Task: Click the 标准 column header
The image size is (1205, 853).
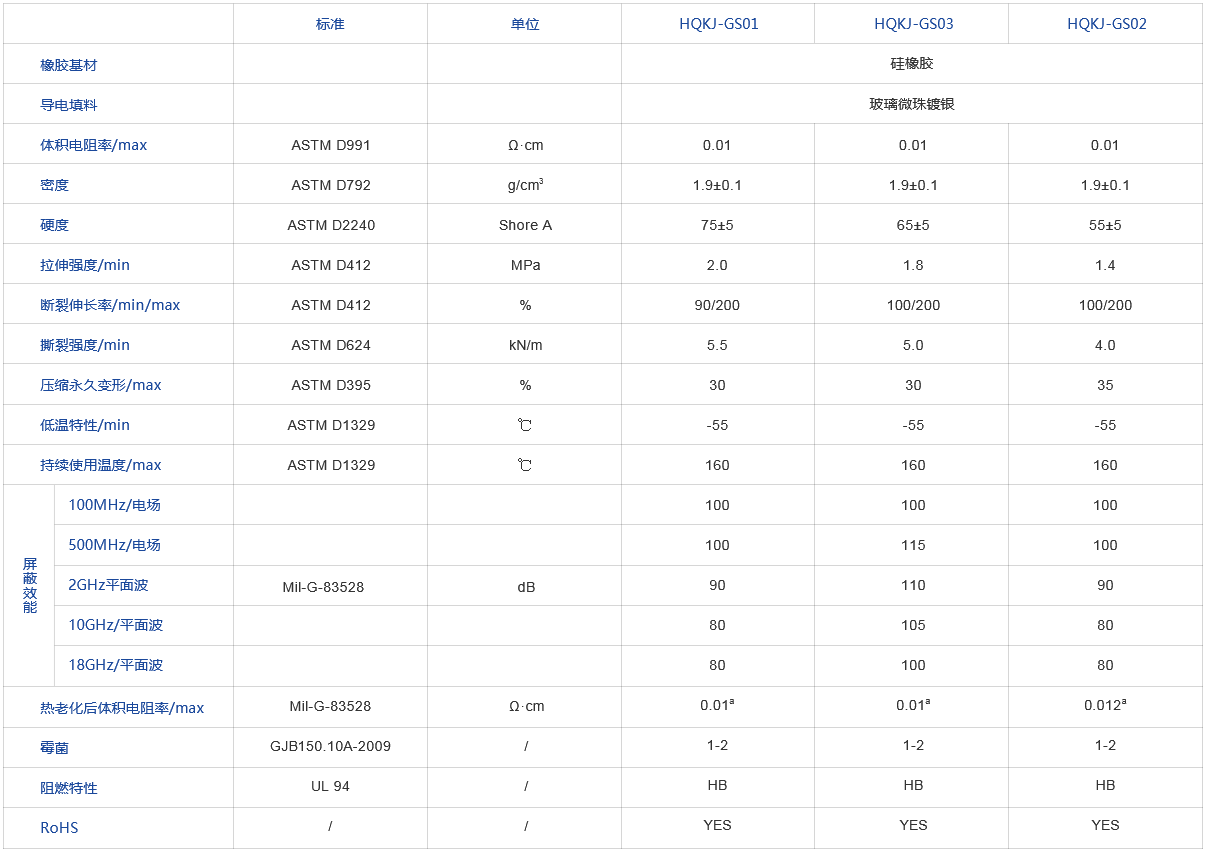Action: 330,24
